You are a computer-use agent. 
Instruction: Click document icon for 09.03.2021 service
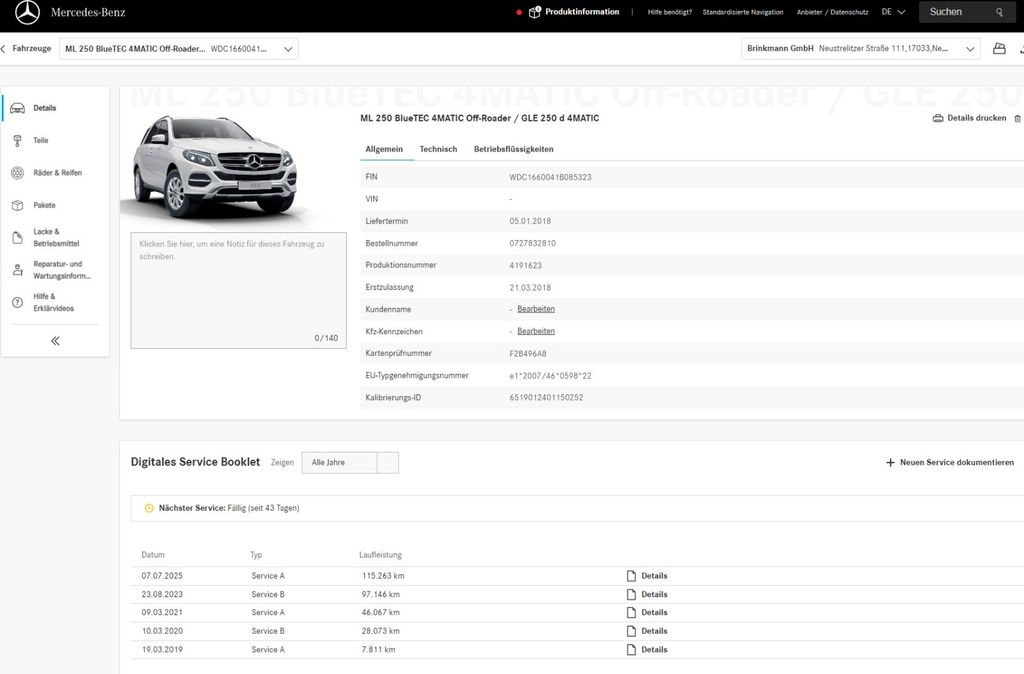coord(631,613)
